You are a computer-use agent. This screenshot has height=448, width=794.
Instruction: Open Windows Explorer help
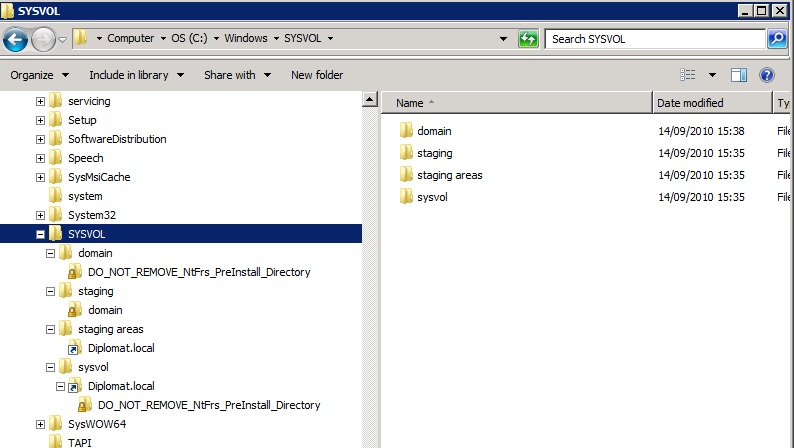click(767, 75)
